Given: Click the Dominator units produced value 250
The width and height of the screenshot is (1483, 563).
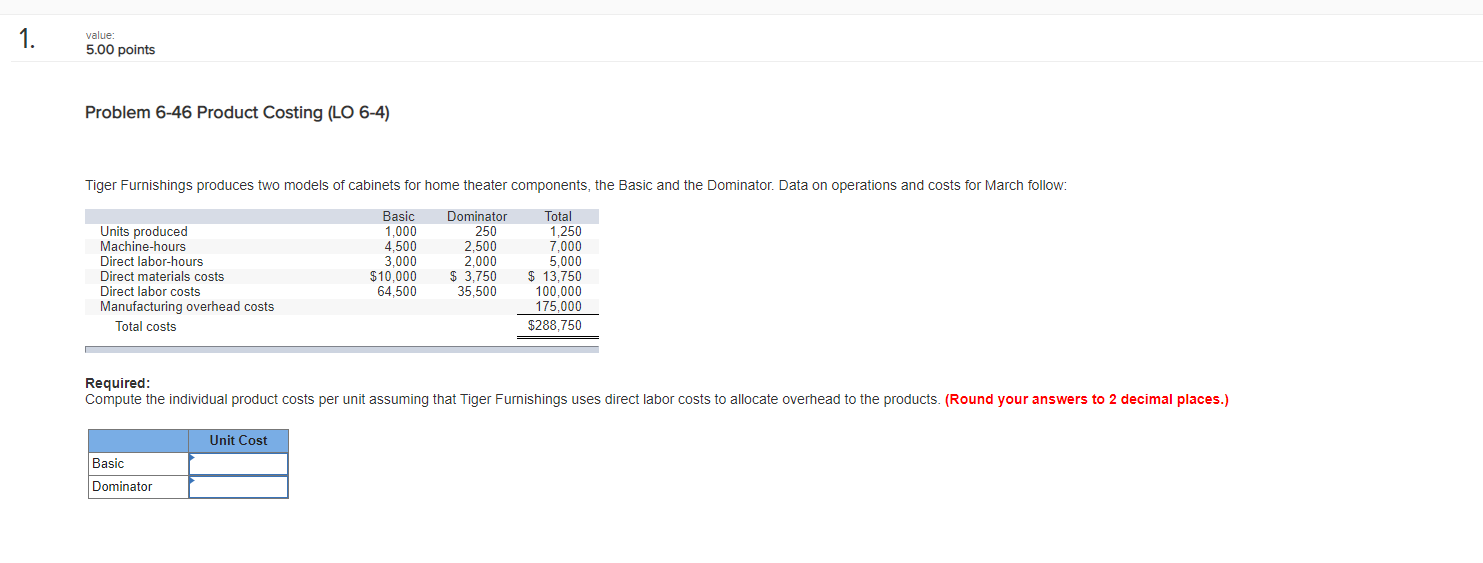Looking at the screenshot, I should [x=486, y=232].
